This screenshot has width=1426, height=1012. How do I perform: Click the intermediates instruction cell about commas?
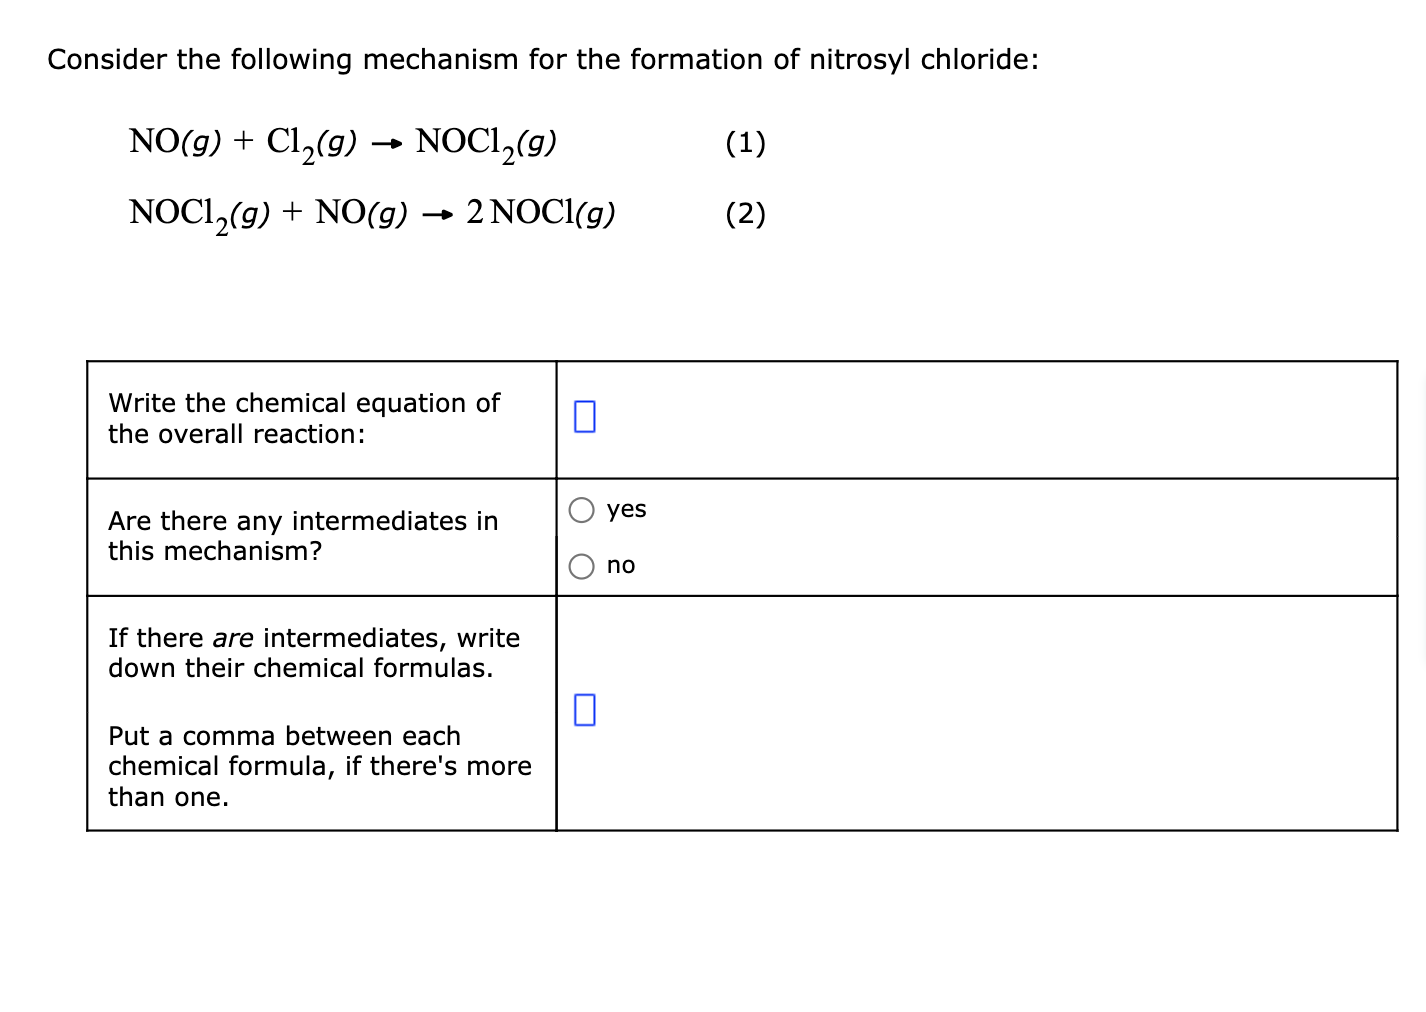pos(320,715)
